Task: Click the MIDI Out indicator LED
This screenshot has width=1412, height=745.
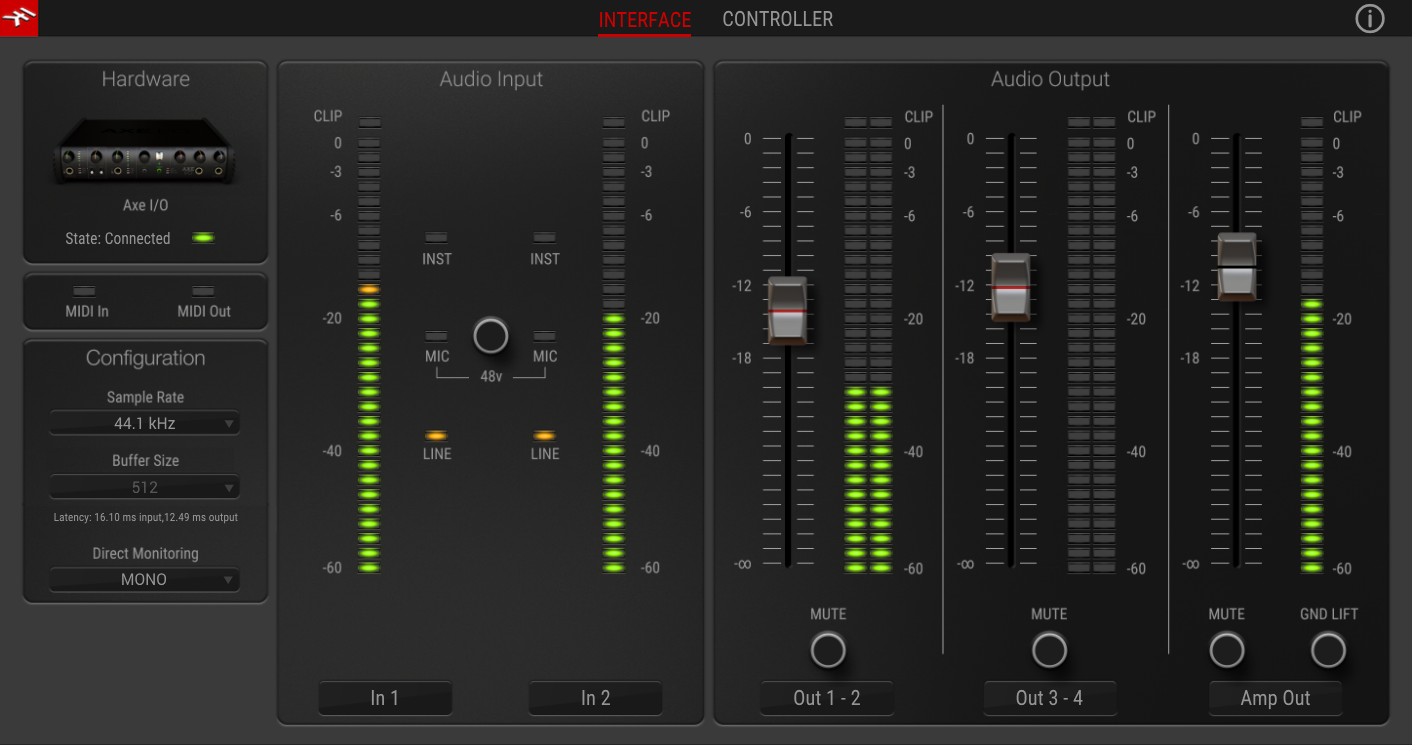Action: (203, 291)
